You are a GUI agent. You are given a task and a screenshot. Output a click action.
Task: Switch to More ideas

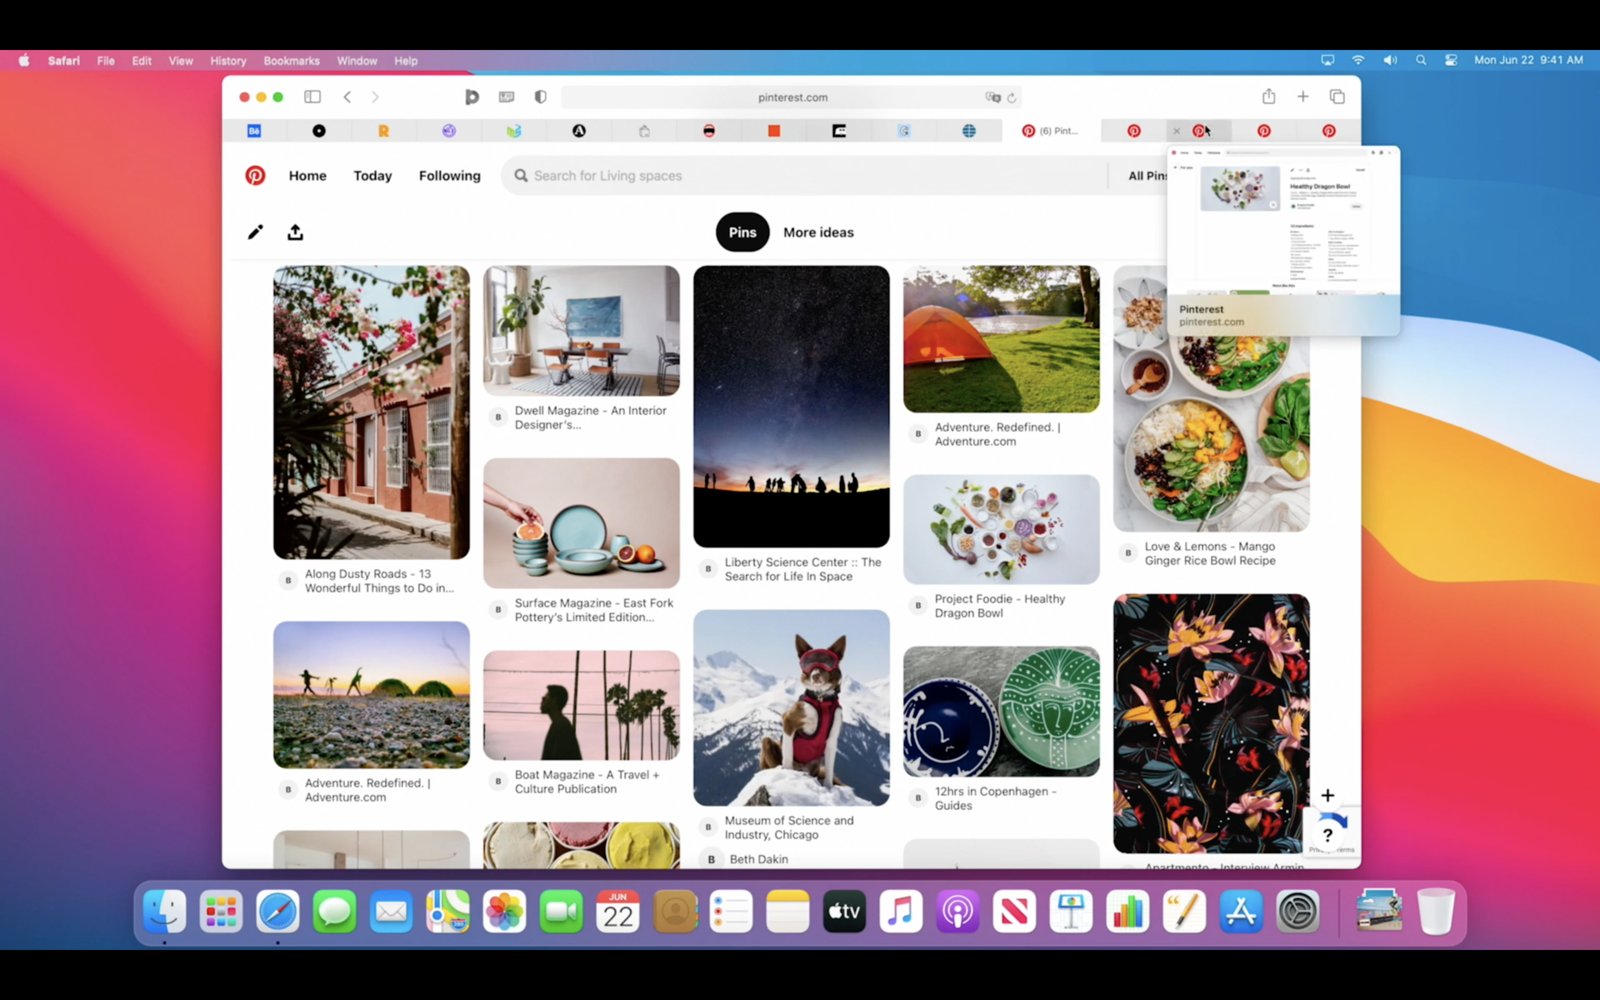818,232
